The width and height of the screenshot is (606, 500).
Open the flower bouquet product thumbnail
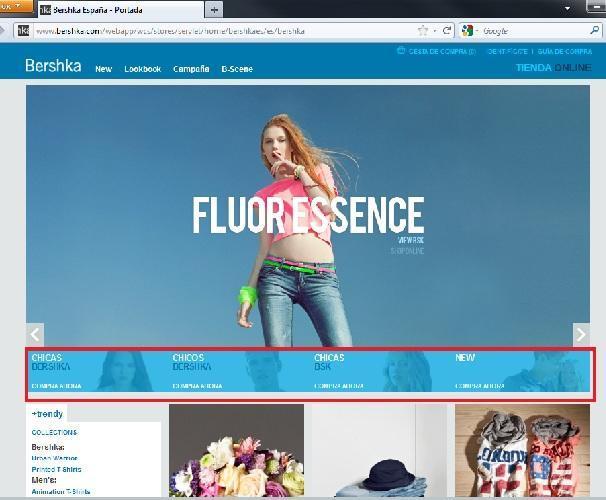tap(236, 452)
